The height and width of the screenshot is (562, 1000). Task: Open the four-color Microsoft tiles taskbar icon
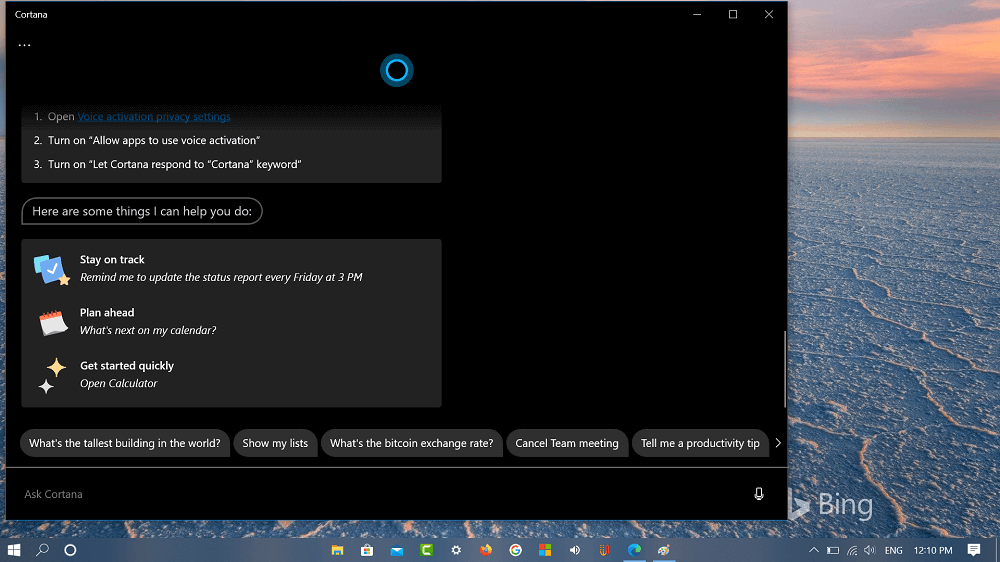pos(545,550)
